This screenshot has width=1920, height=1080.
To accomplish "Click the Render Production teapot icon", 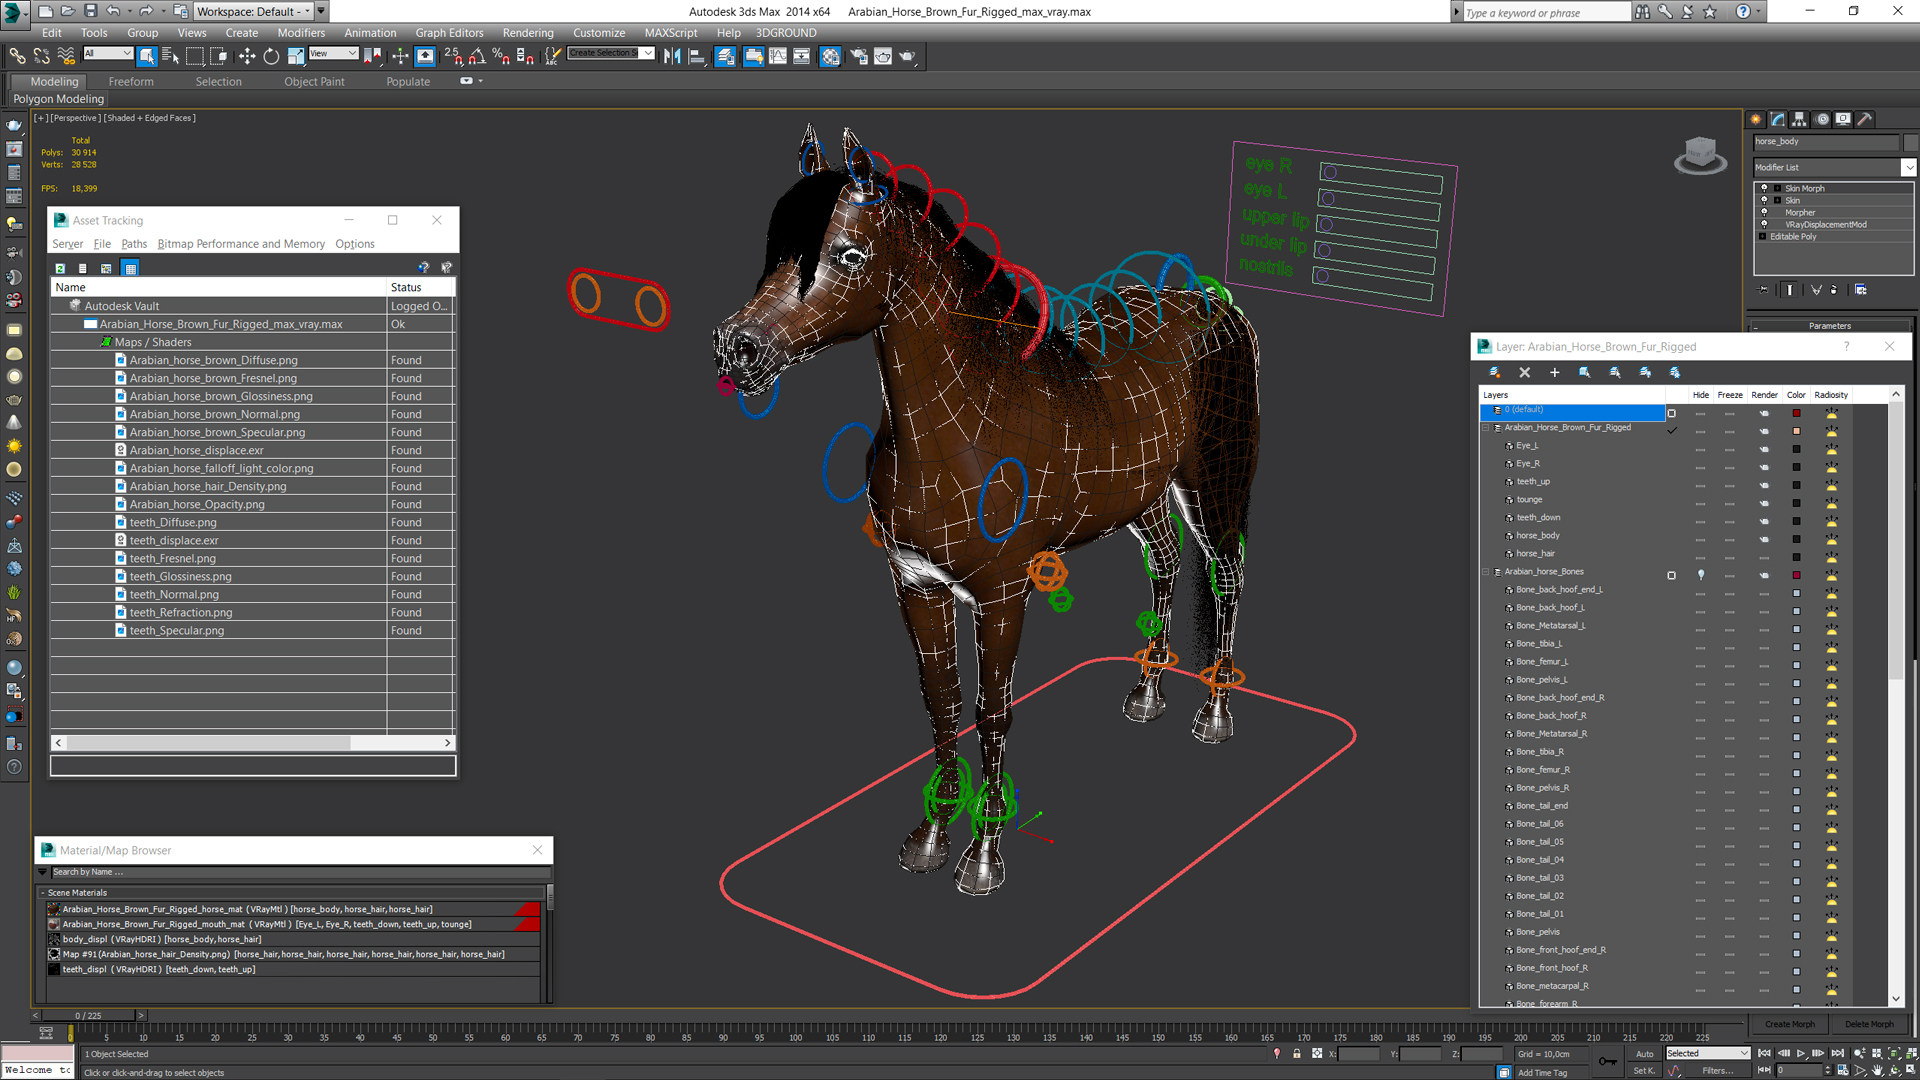I will coord(907,56).
